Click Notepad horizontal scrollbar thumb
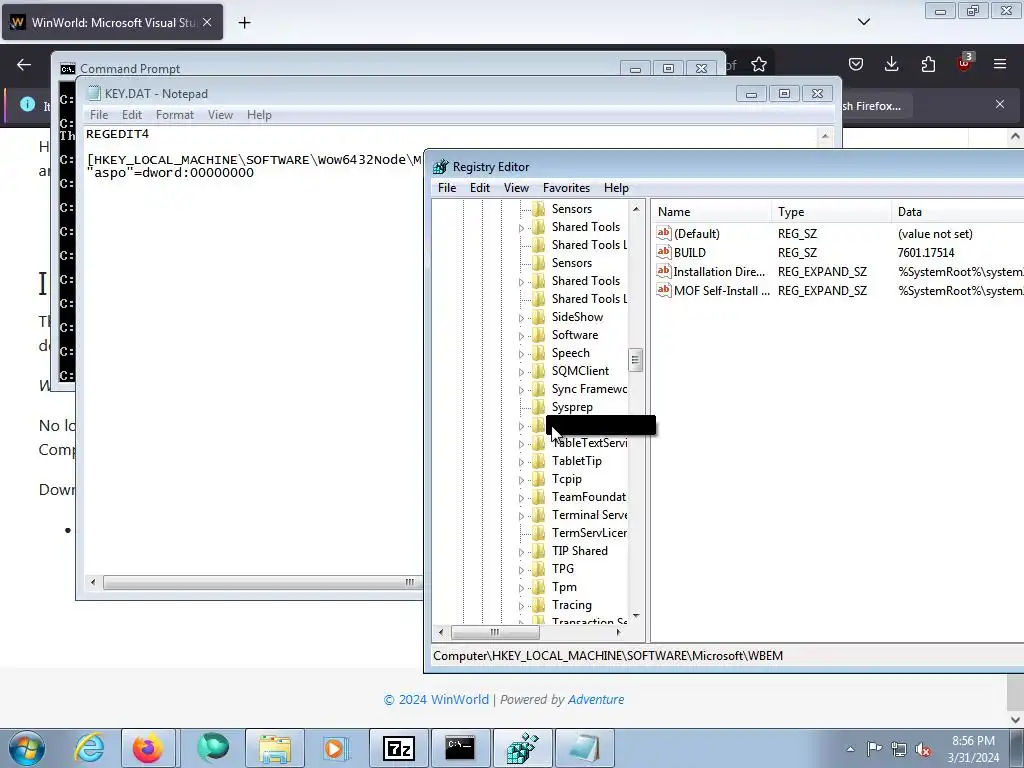The image size is (1024, 768). pyautogui.click(x=261, y=582)
